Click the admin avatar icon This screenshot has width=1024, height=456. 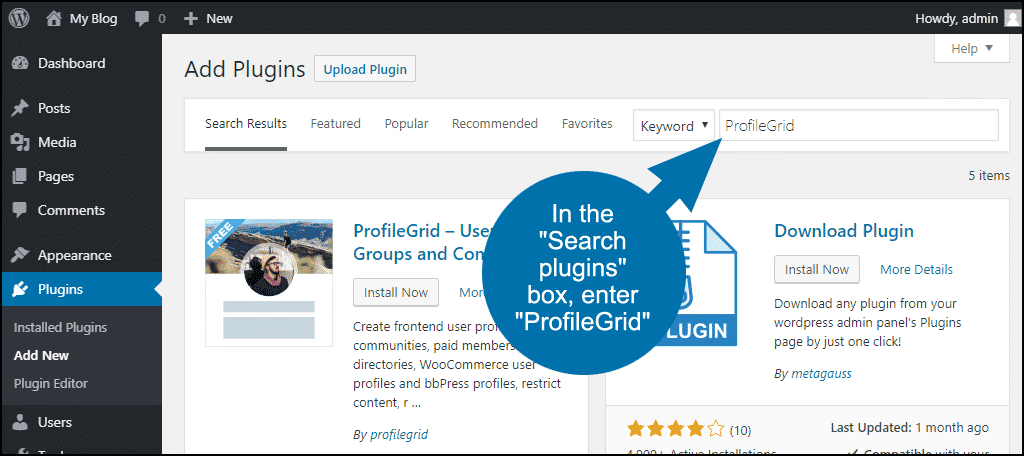pos(1011,18)
